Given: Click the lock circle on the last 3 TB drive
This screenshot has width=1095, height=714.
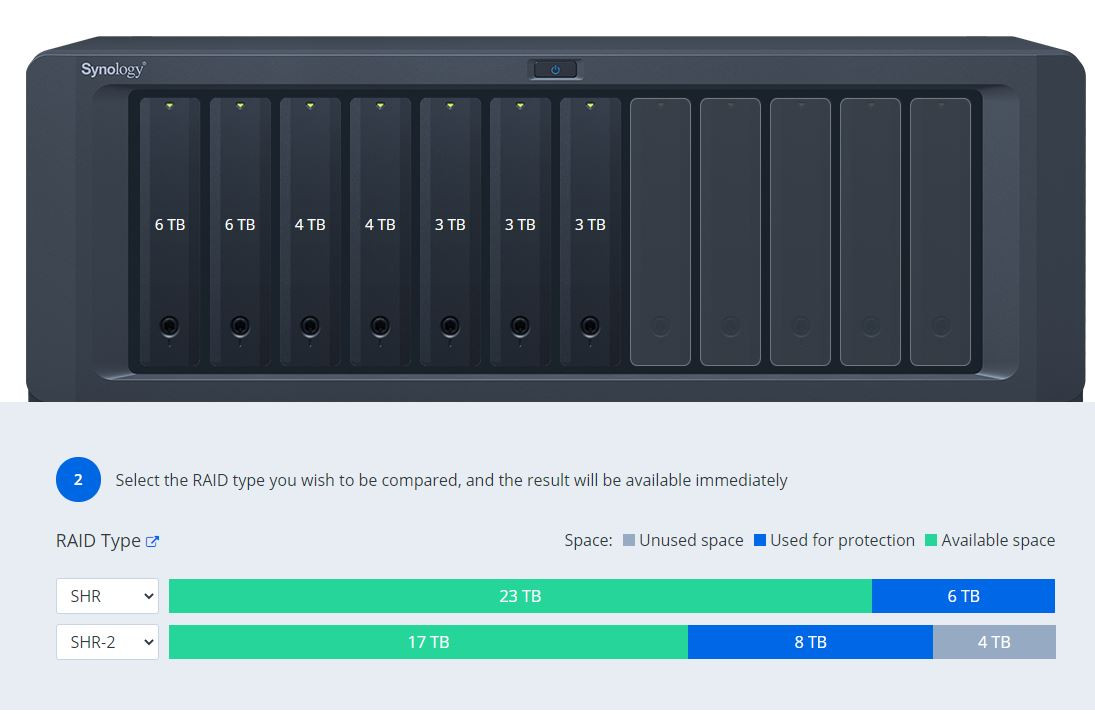Looking at the screenshot, I should point(590,326).
